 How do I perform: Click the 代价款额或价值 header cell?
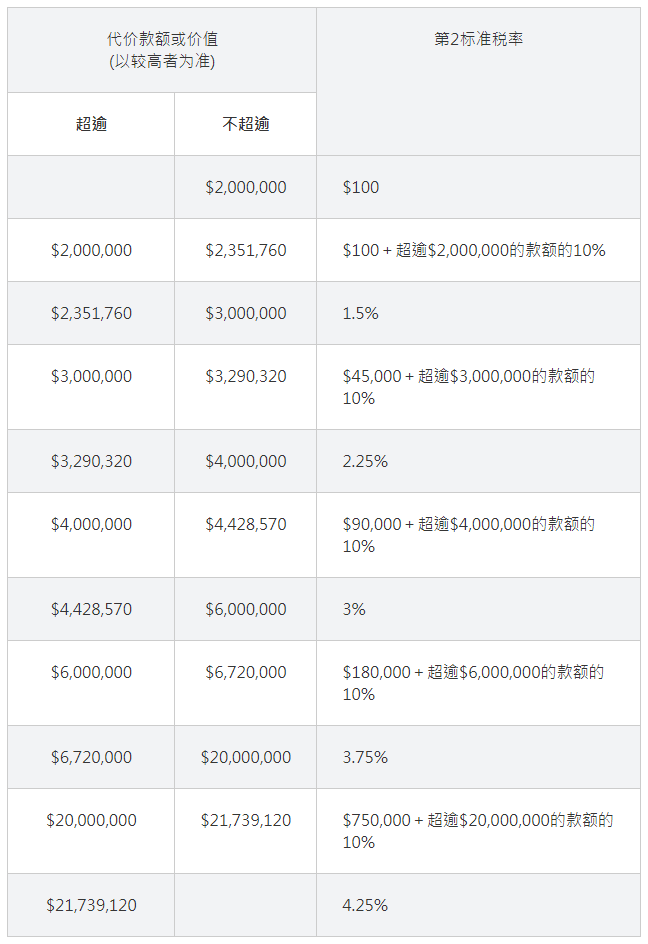tap(162, 50)
